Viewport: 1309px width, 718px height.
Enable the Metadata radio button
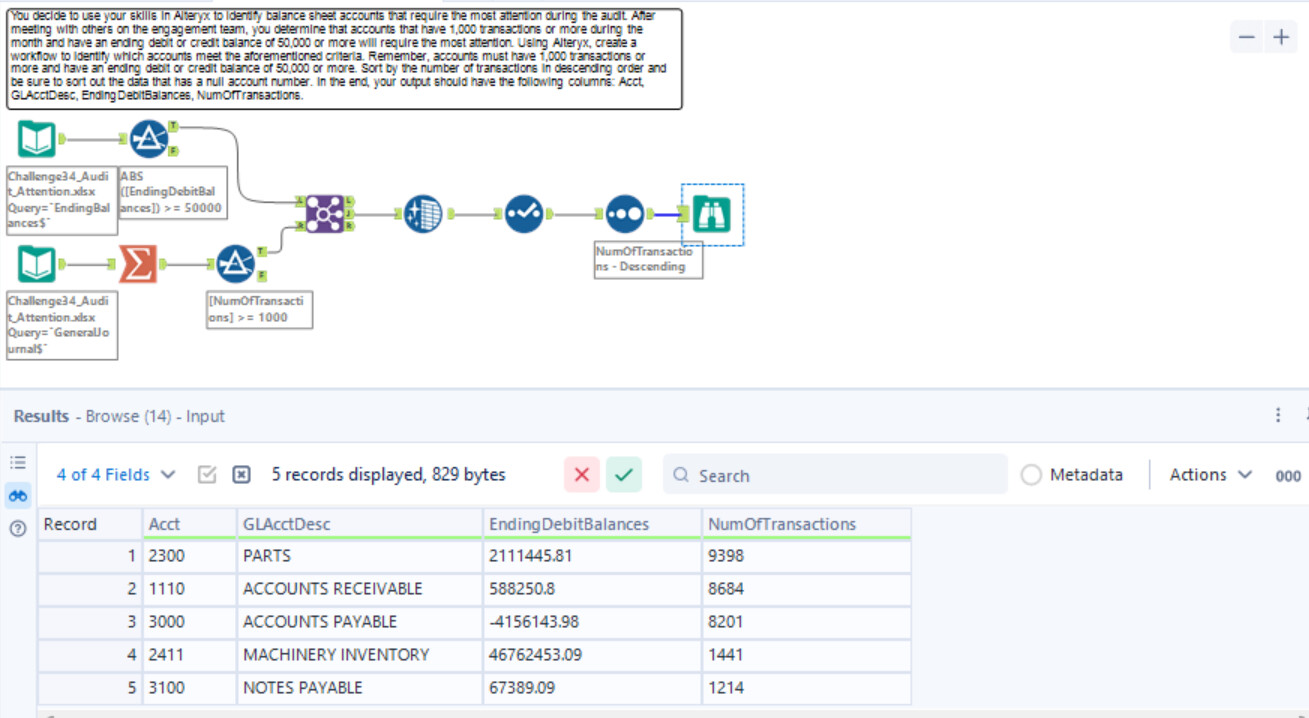(x=1031, y=475)
